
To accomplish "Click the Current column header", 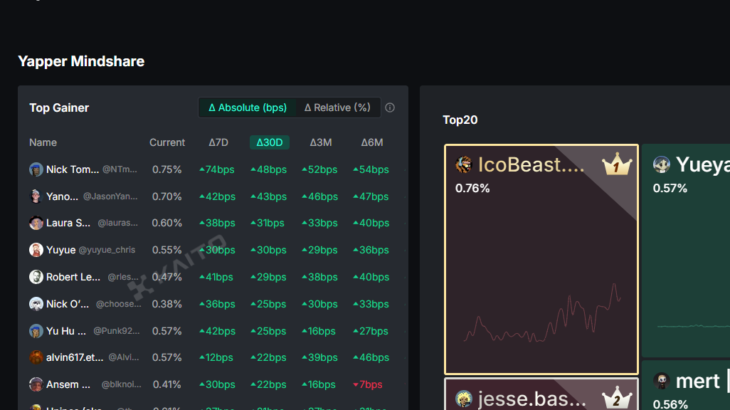I will pyautogui.click(x=167, y=142).
